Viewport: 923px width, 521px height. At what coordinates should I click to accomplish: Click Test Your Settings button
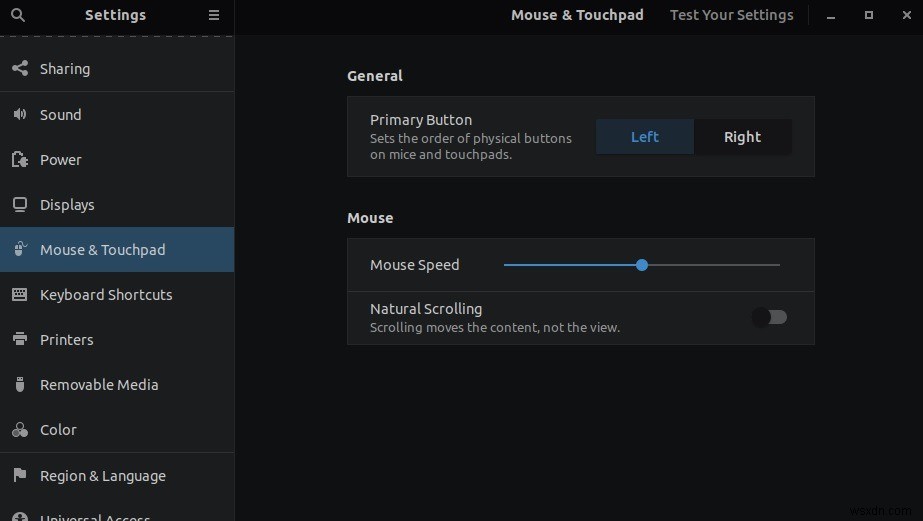pyautogui.click(x=731, y=15)
